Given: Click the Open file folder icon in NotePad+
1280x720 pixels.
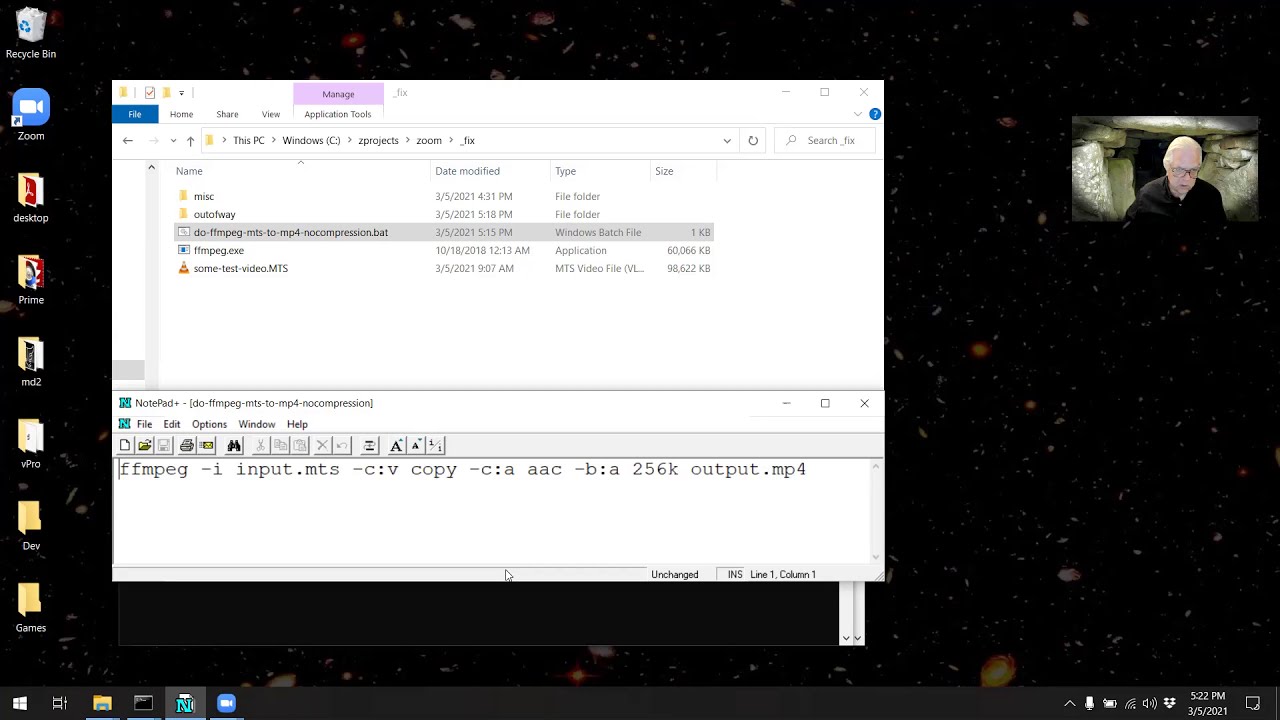Looking at the screenshot, I should pyautogui.click(x=145, y=445).
